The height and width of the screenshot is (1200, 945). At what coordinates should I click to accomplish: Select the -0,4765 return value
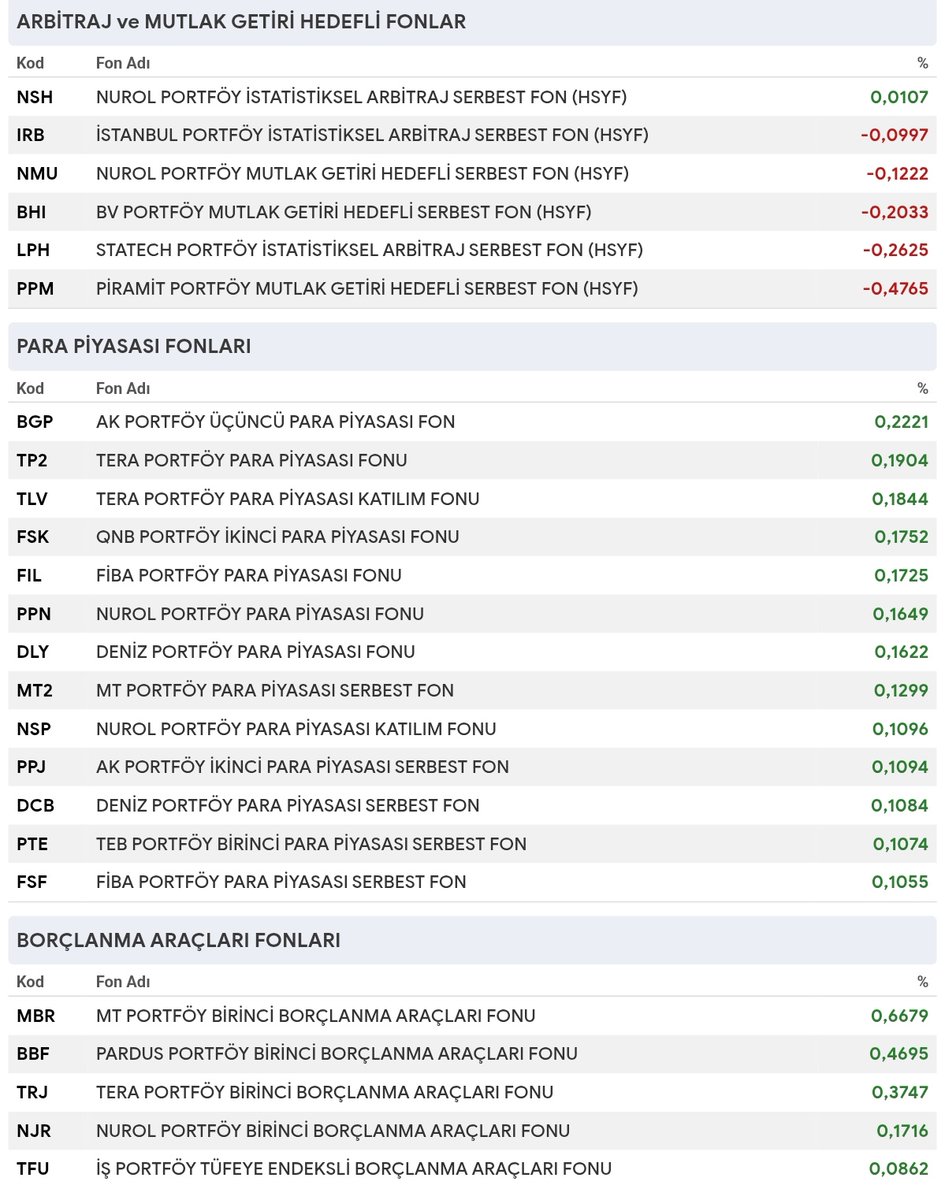click(895, 289)
